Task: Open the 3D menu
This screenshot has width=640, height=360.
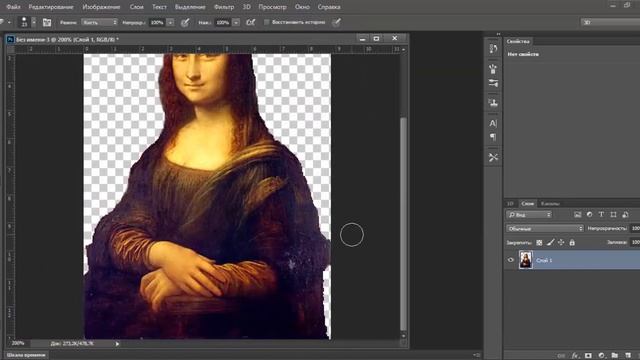Action: tap(247, 7)
